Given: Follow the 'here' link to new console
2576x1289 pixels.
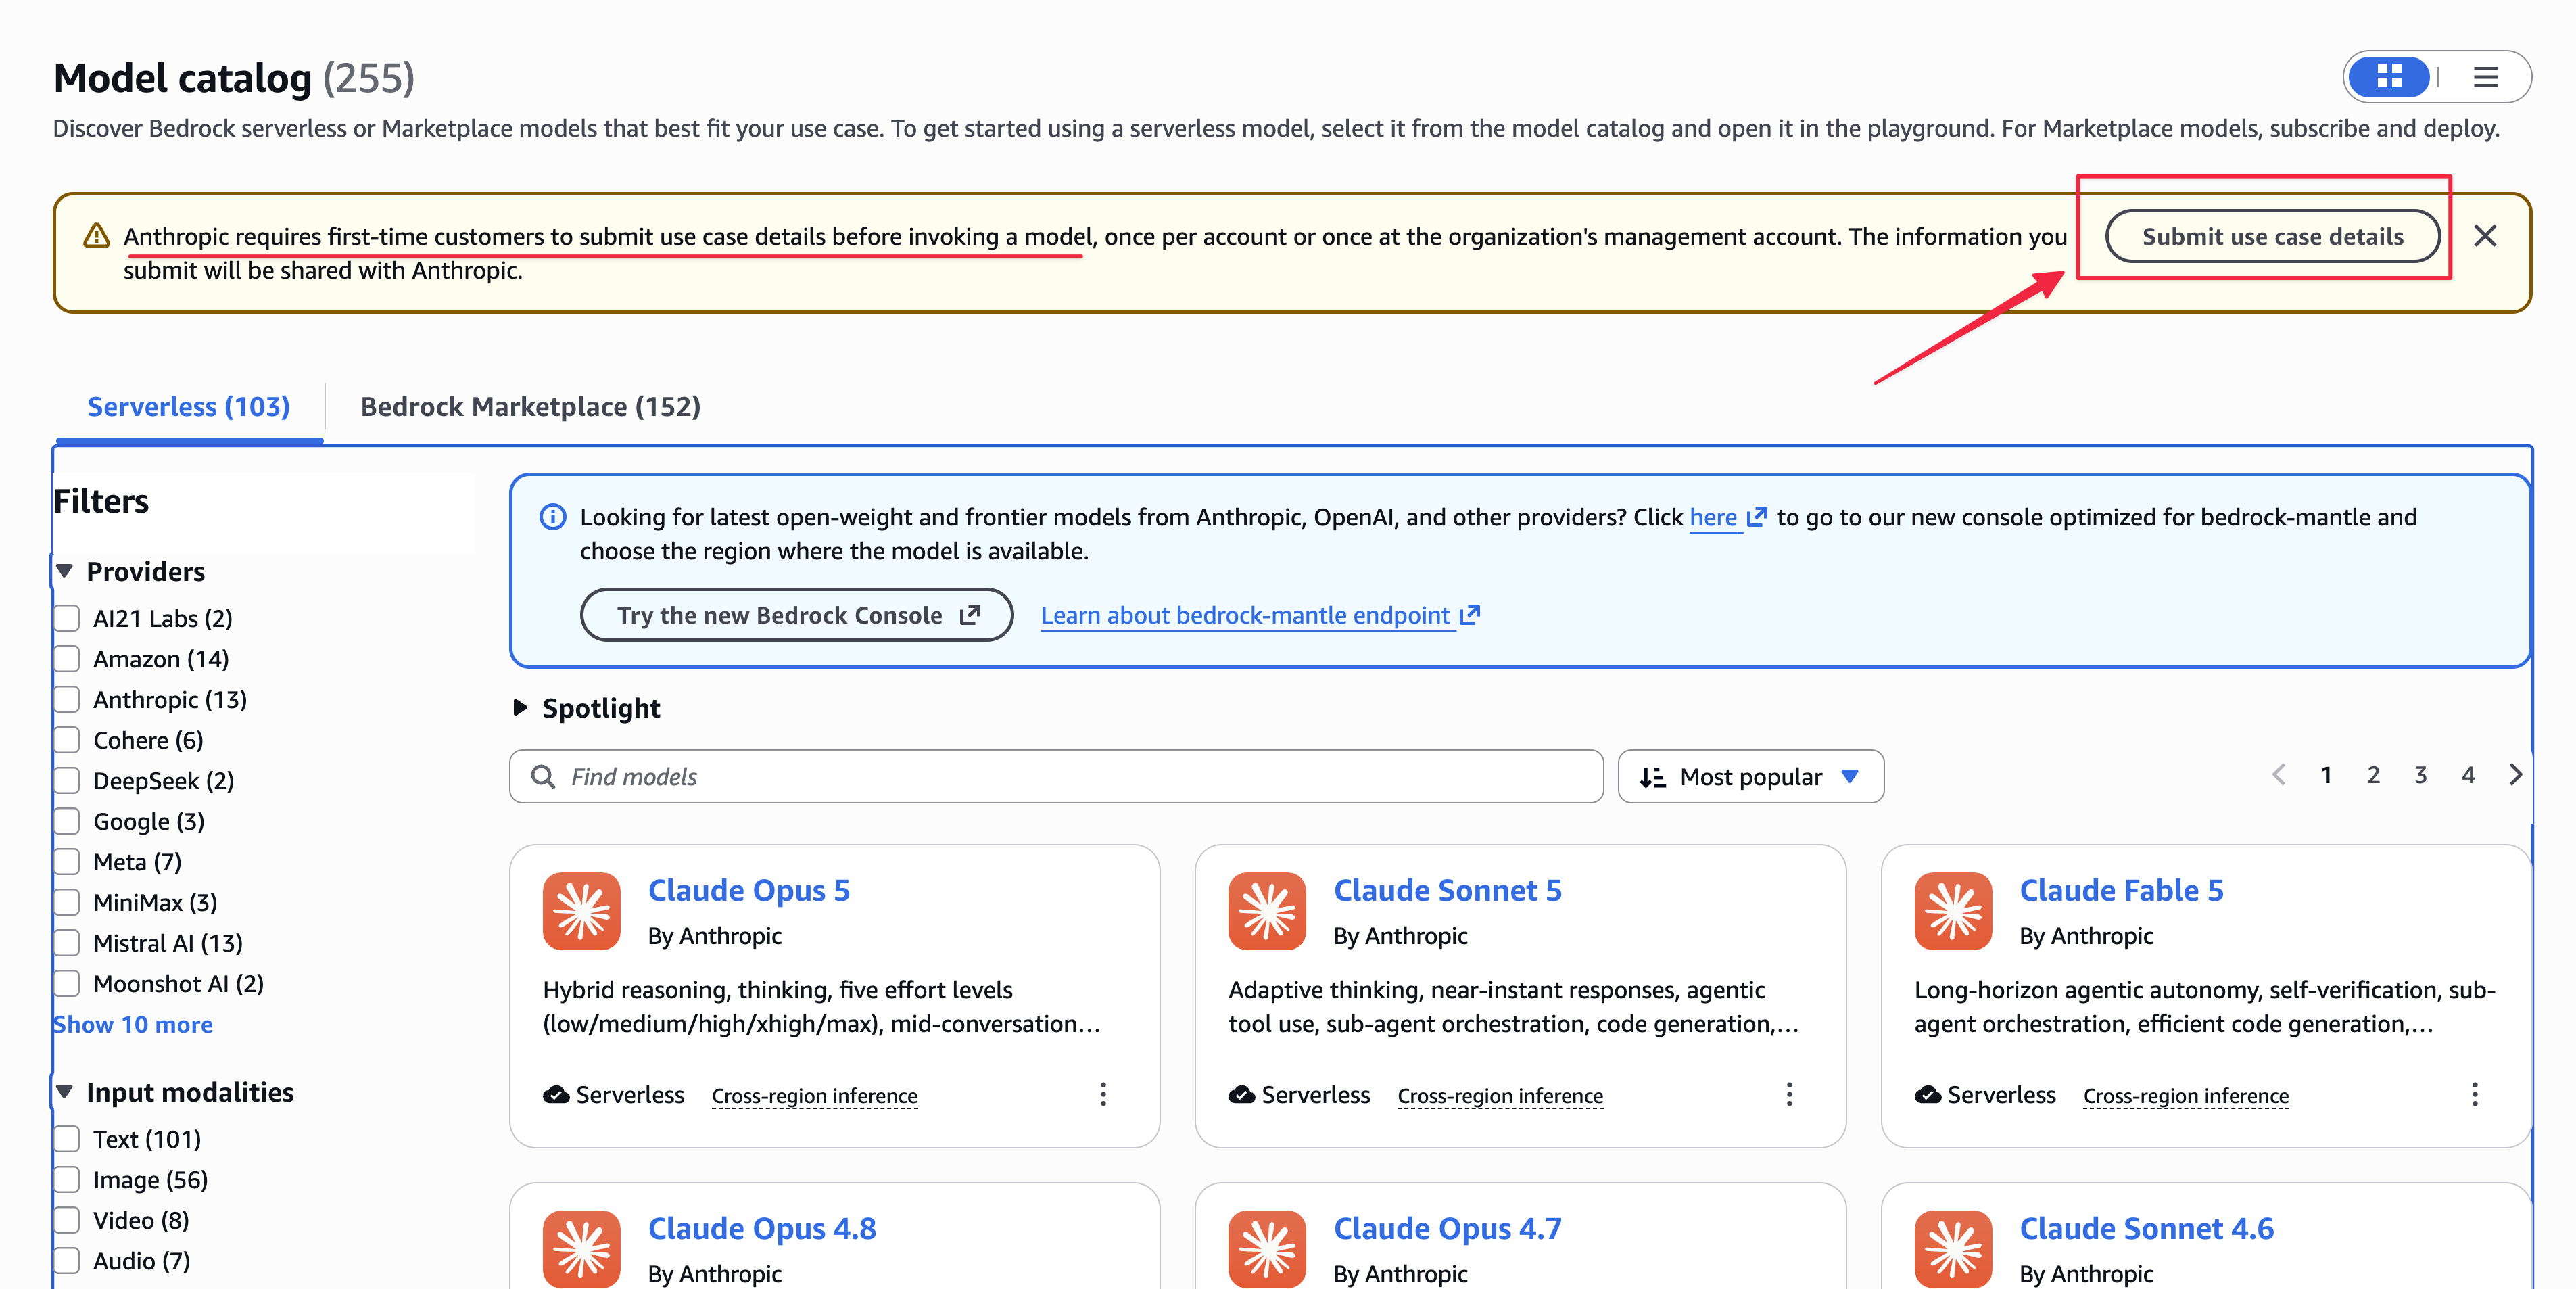Looking at the screenshot, I should click(x=1727, y=517).
